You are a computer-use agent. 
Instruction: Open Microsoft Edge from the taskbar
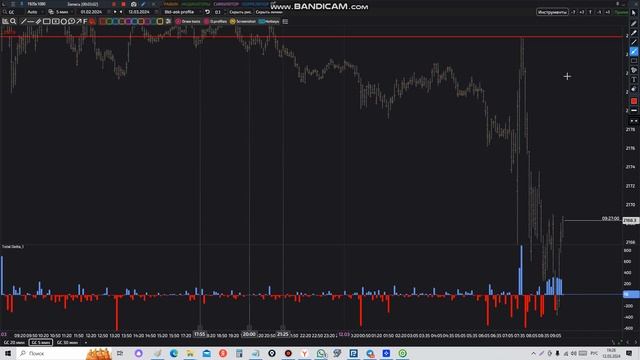click(174, 353)
